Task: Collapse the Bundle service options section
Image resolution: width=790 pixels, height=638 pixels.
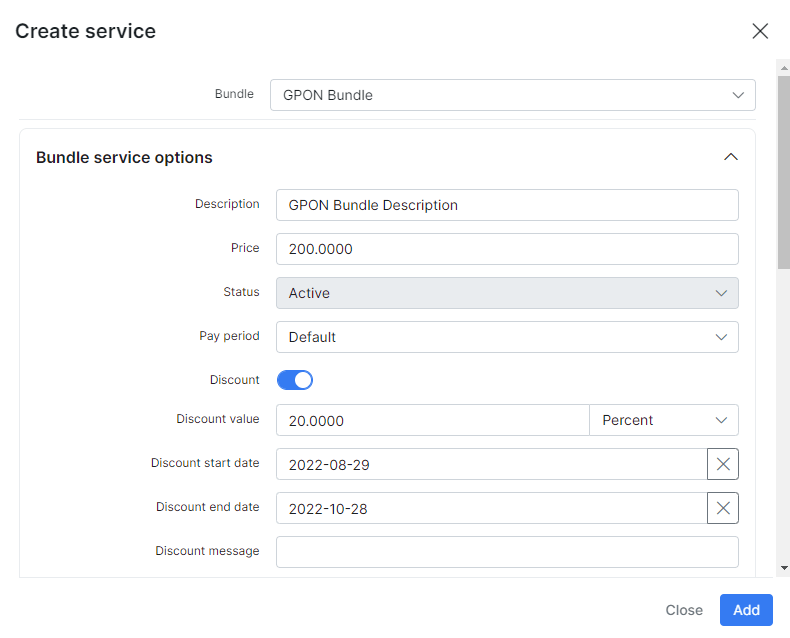Action: [x=731, y=157]
